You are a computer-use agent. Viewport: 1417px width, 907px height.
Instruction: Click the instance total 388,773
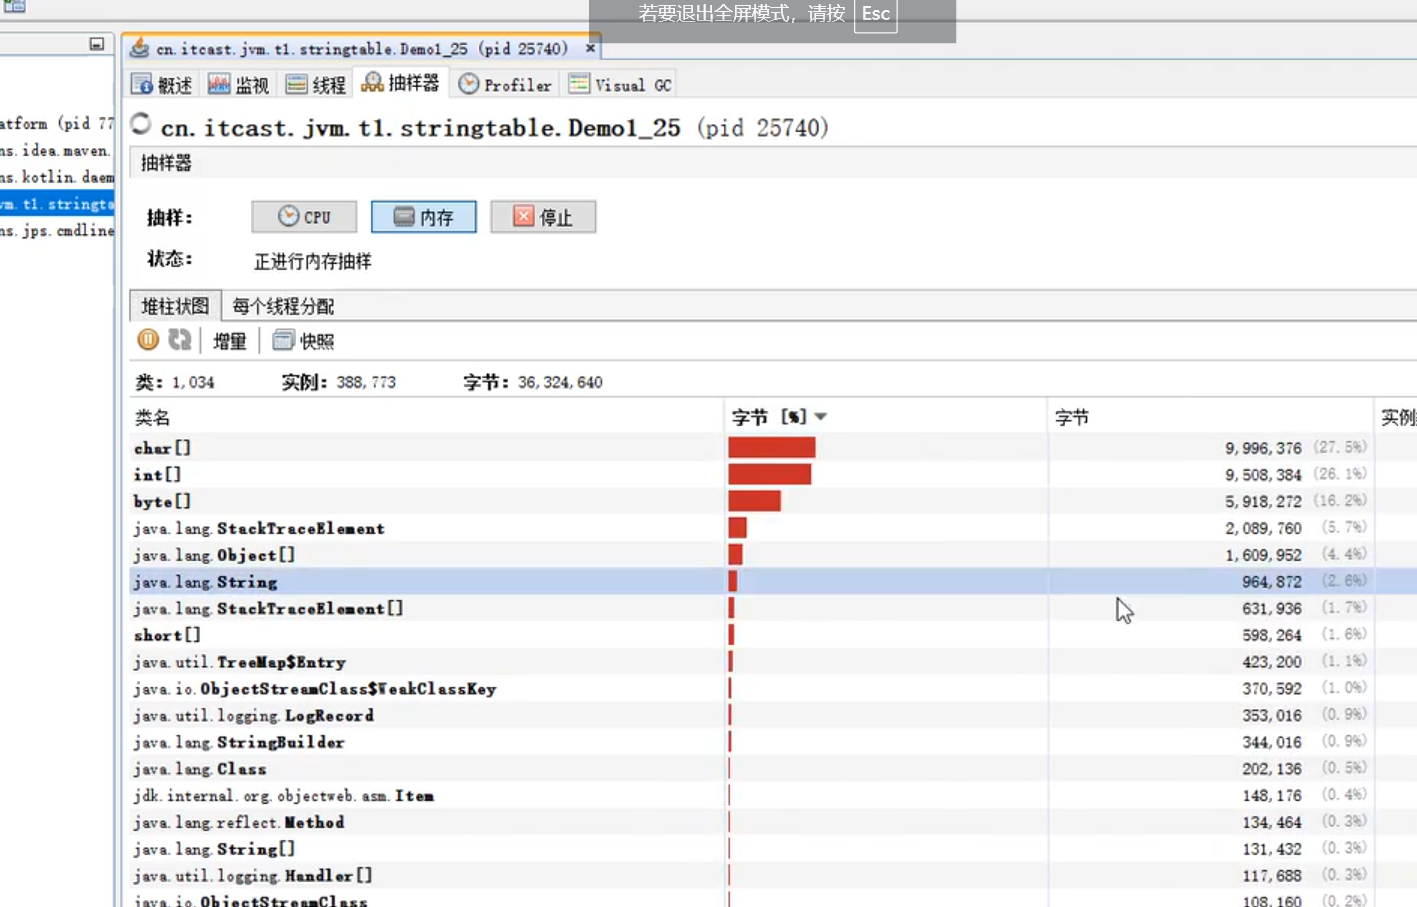click(x=366, y=382)
